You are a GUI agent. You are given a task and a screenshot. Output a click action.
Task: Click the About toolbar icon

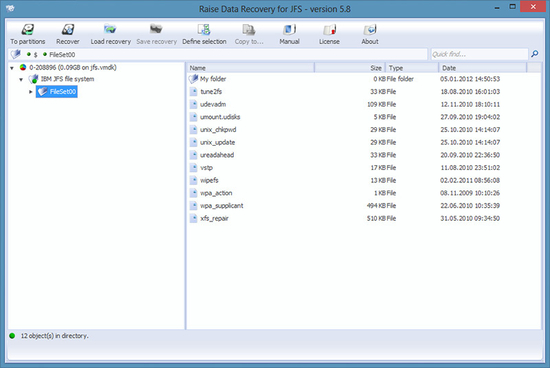pos(370,30)
